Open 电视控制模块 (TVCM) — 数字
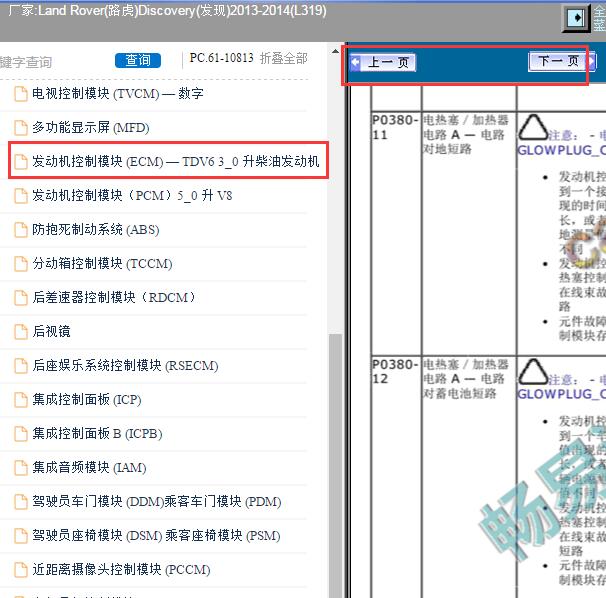Viewport: 606px width, 598px height. [x=117, y=94]
